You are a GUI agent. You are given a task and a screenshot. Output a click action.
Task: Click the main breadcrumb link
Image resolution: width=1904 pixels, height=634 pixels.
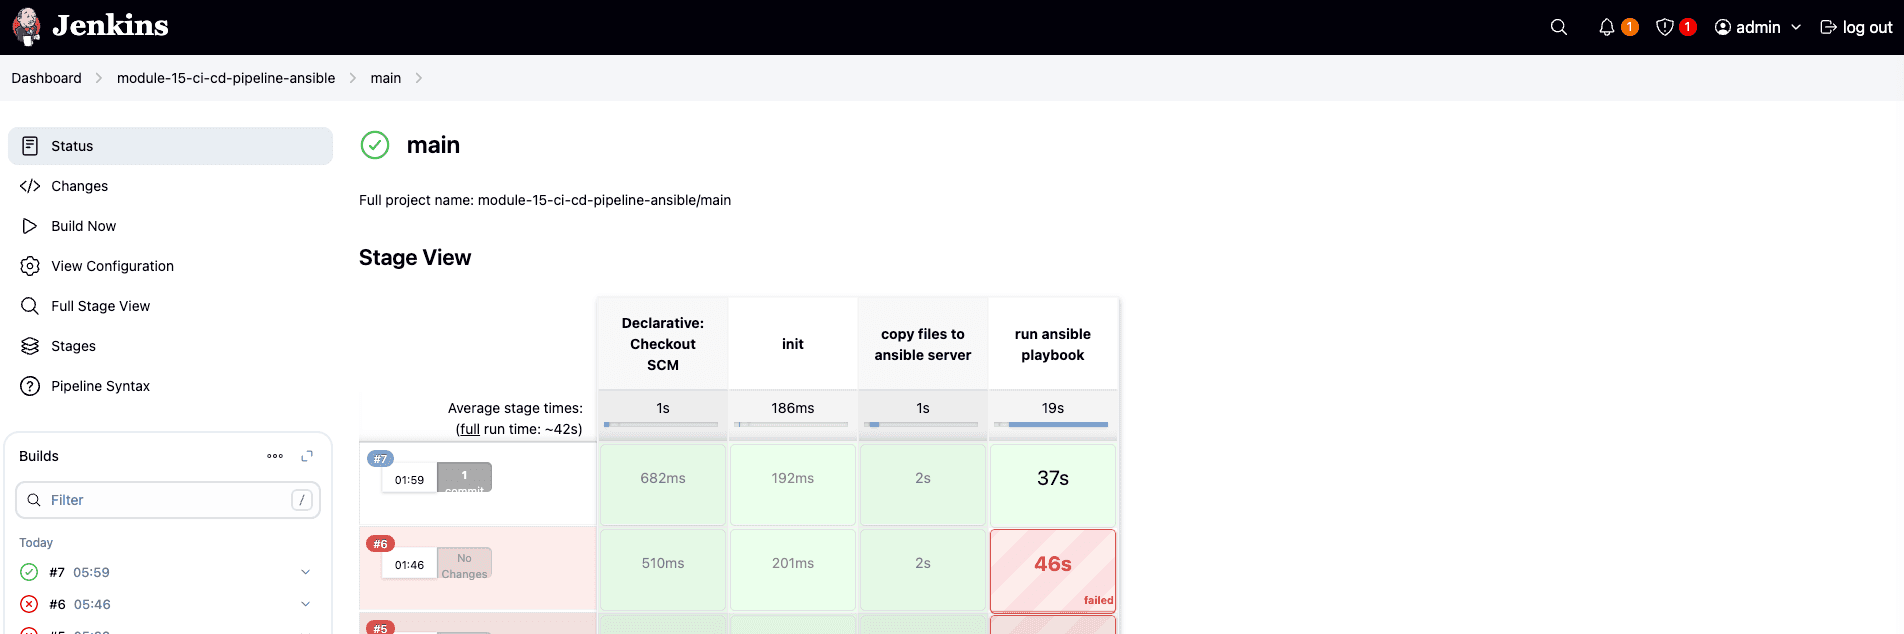386,78
